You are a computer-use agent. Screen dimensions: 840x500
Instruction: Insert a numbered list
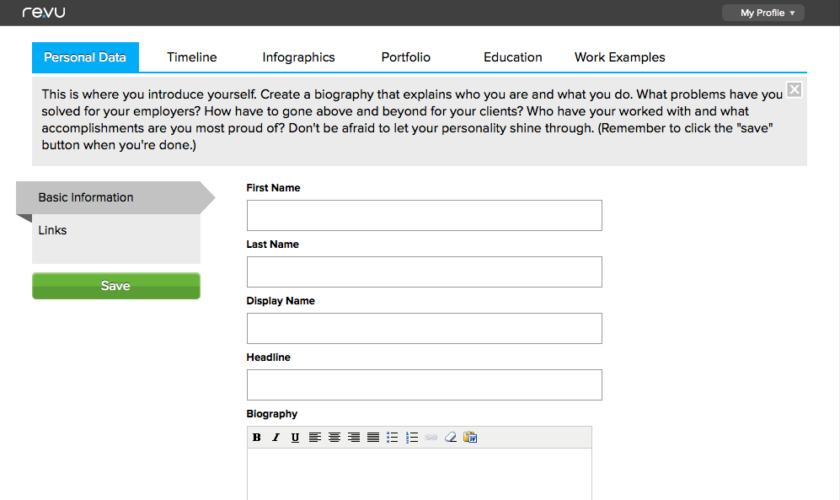(412, 438)
